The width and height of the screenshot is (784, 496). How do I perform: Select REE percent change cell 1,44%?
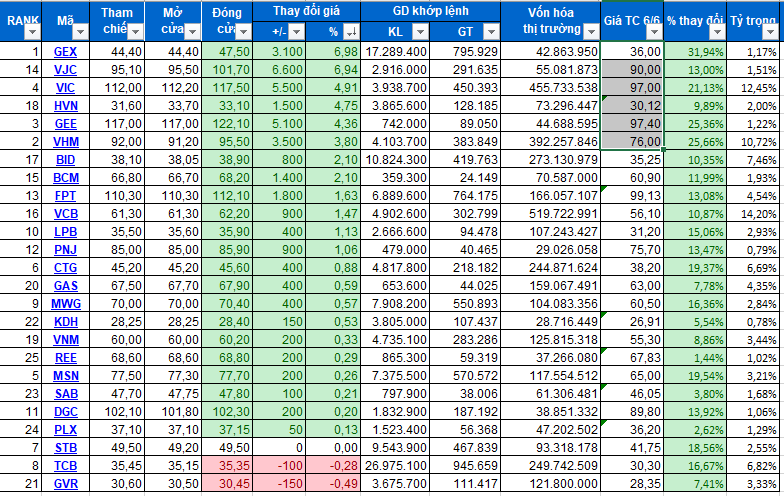[695, 358]
